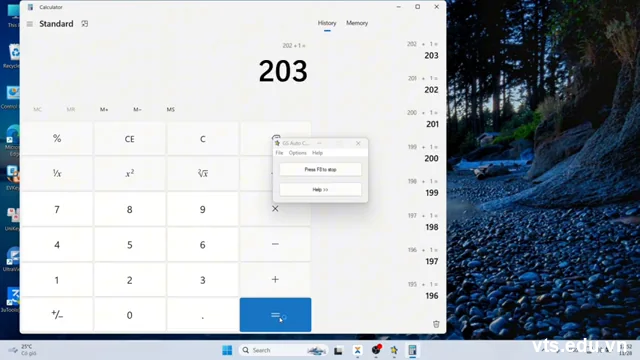The width and height of the screenshot is (640, 360).
Task: Open the 3uTools desktop shortcut
Action: point(11,300)
